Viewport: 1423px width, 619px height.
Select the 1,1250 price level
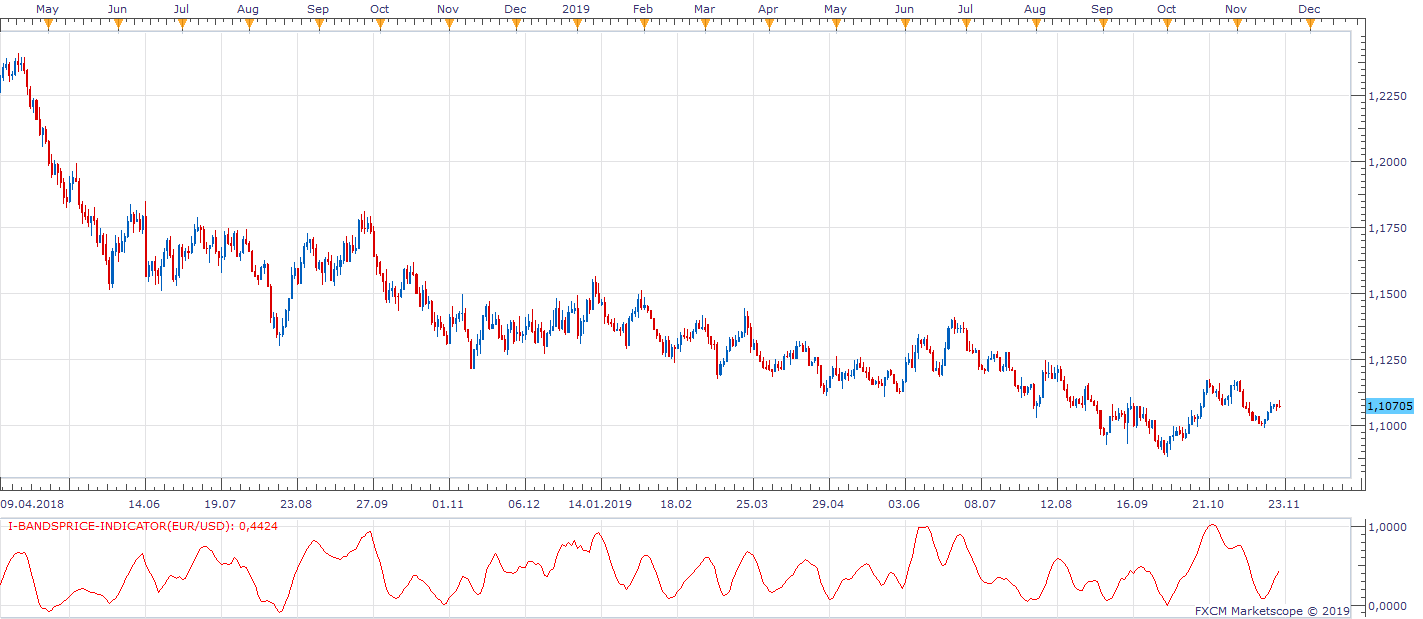click(1386, 360)
